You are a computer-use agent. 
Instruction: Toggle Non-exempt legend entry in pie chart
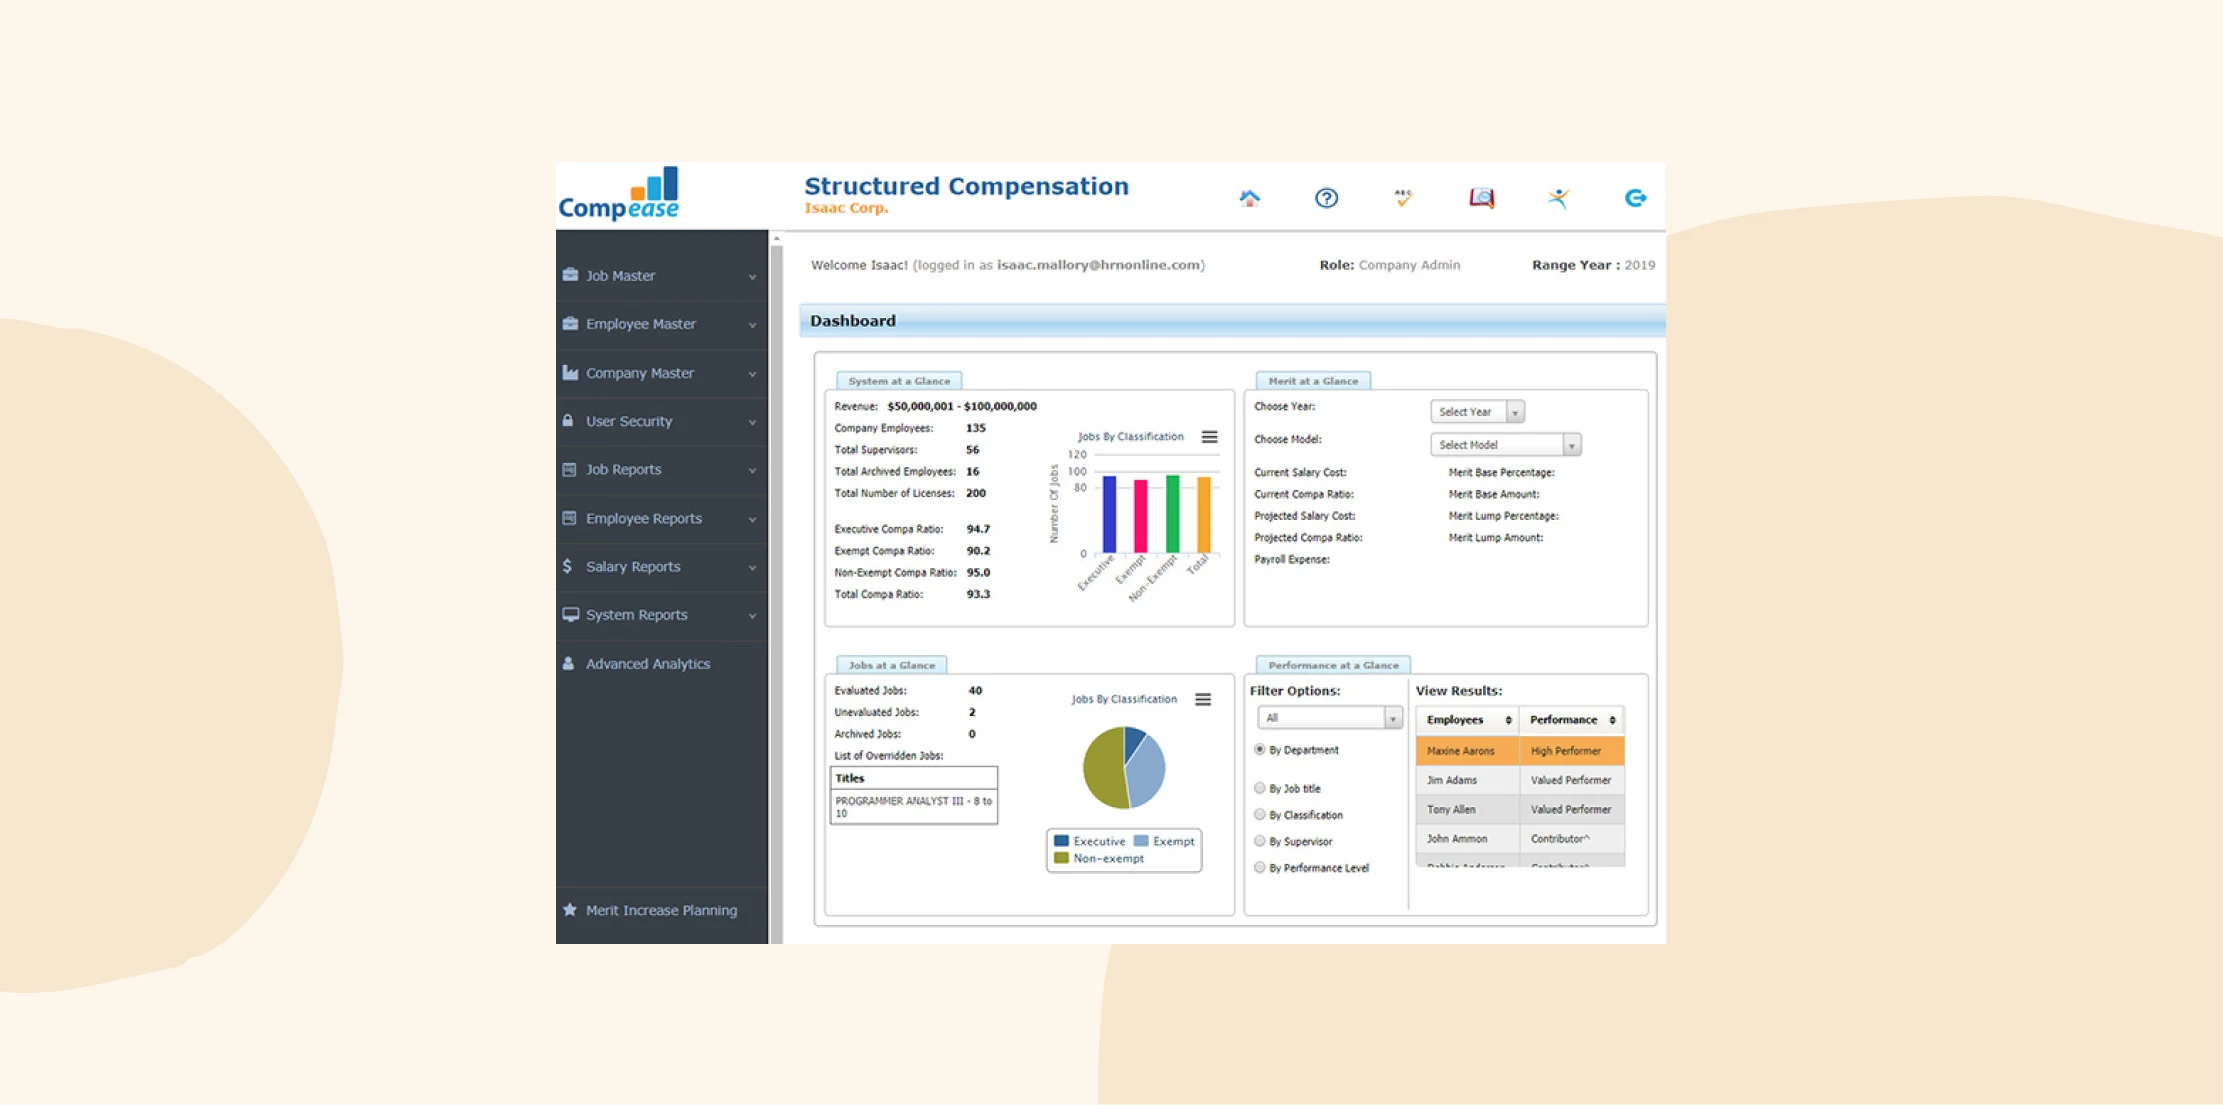pyautogui.click(x=1099, y=858)
